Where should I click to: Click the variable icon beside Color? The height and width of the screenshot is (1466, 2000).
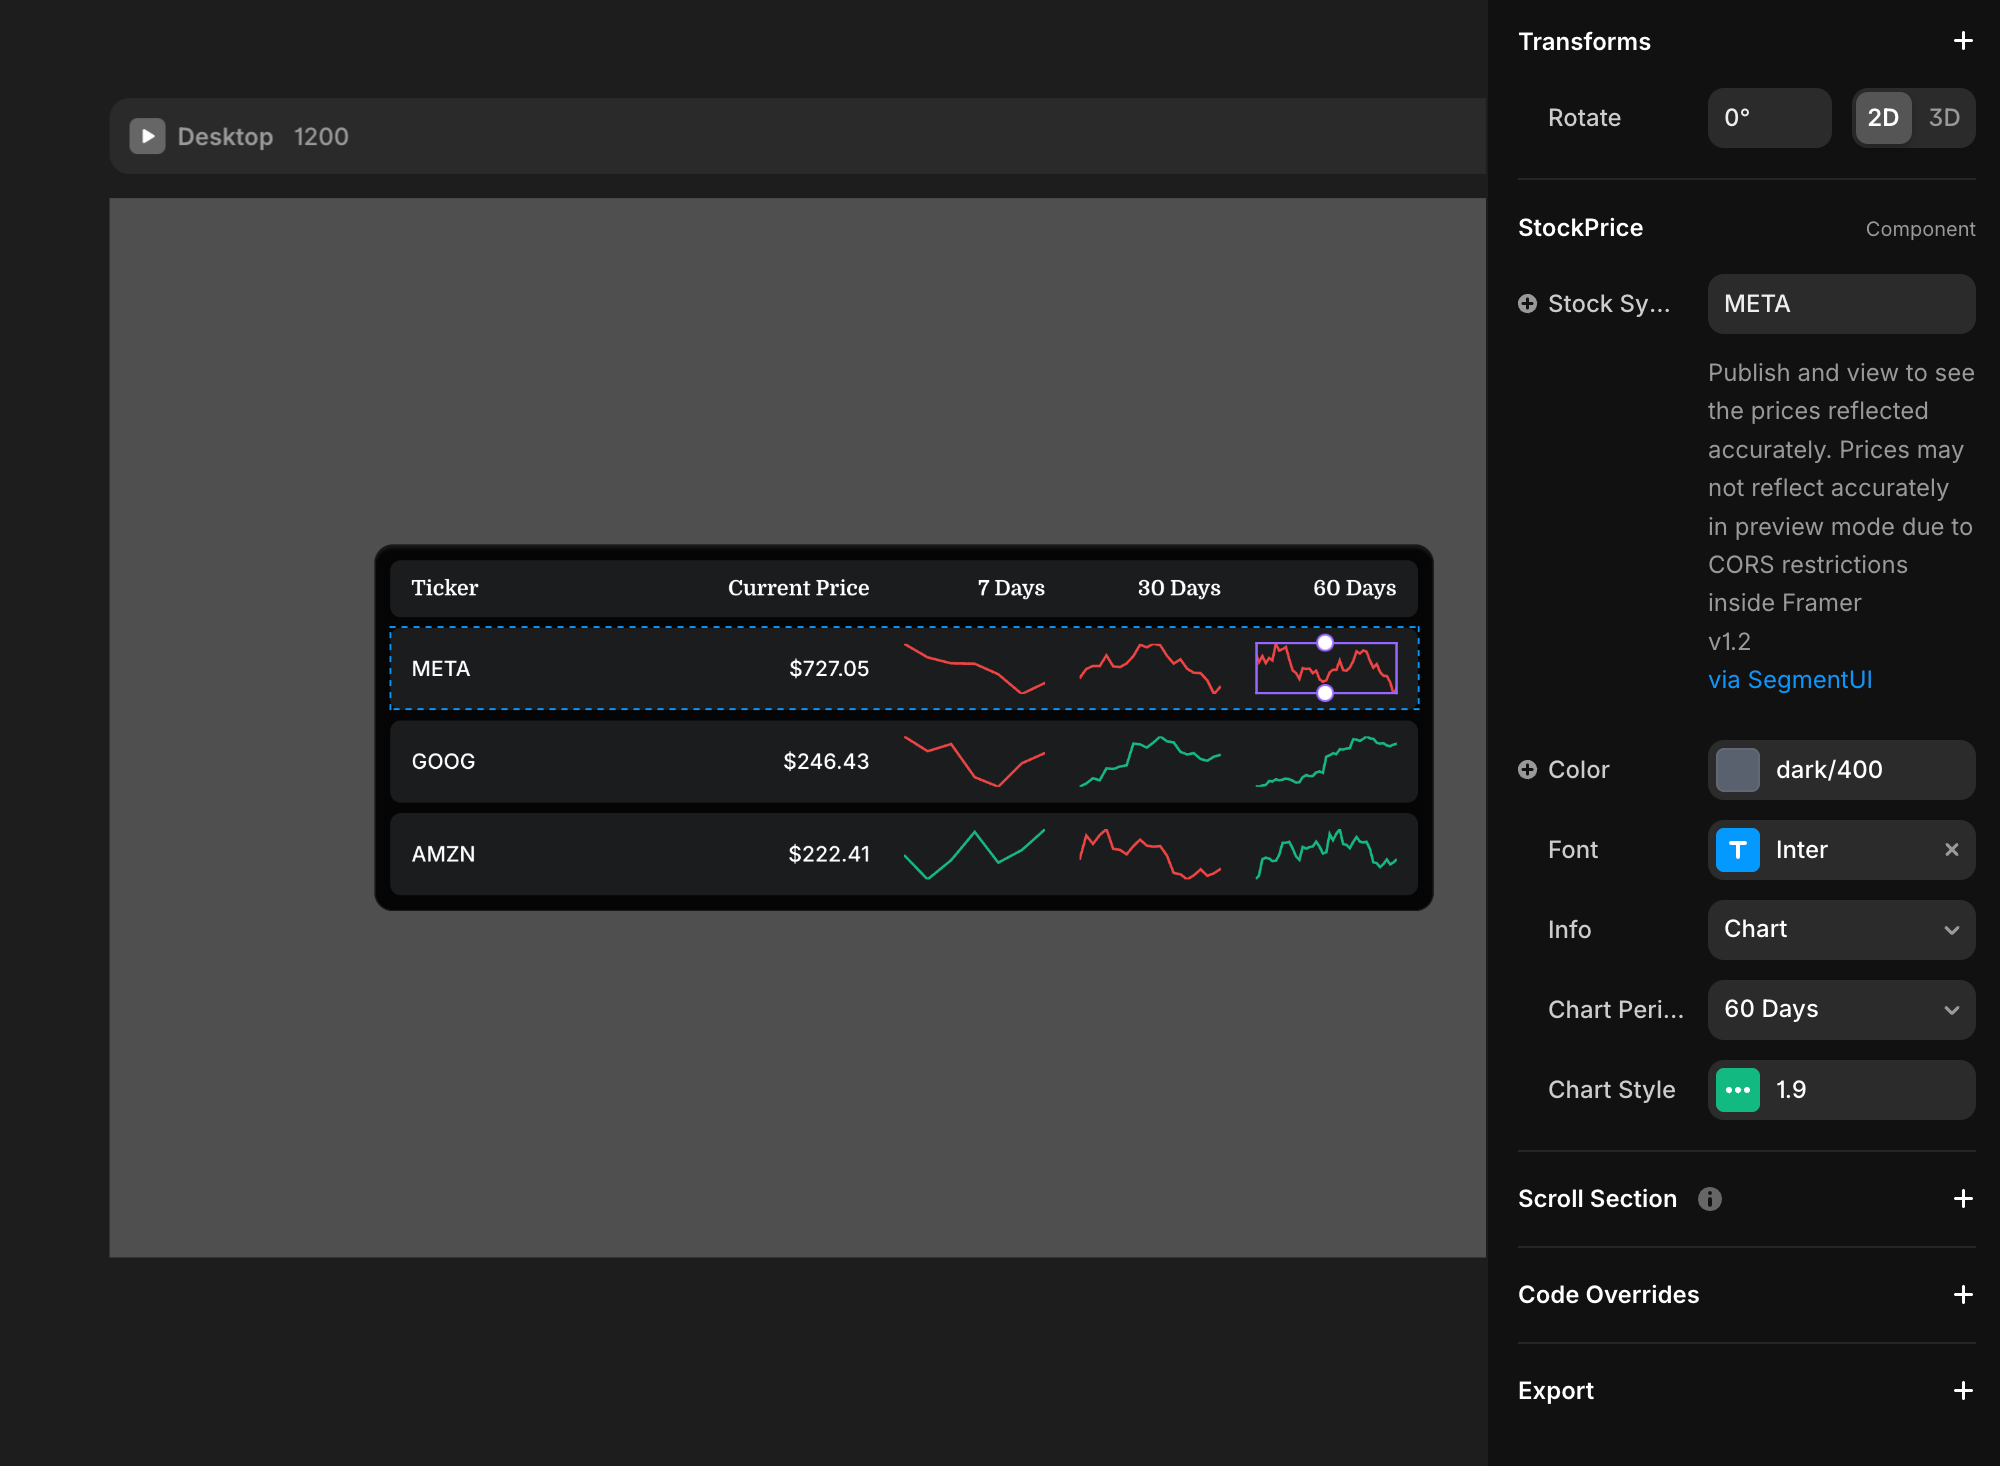coord(1527,770)
